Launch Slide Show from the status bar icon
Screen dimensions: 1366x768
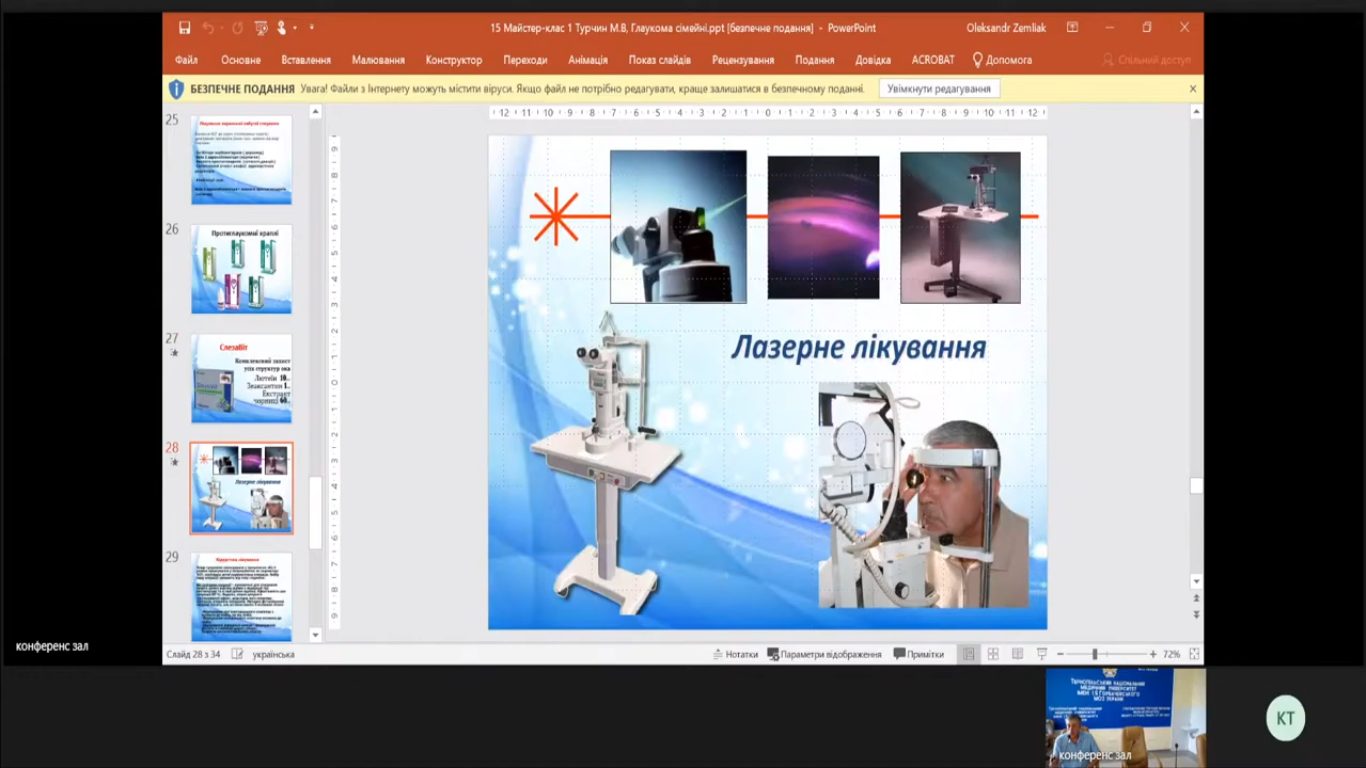(x=1042, y=654)
